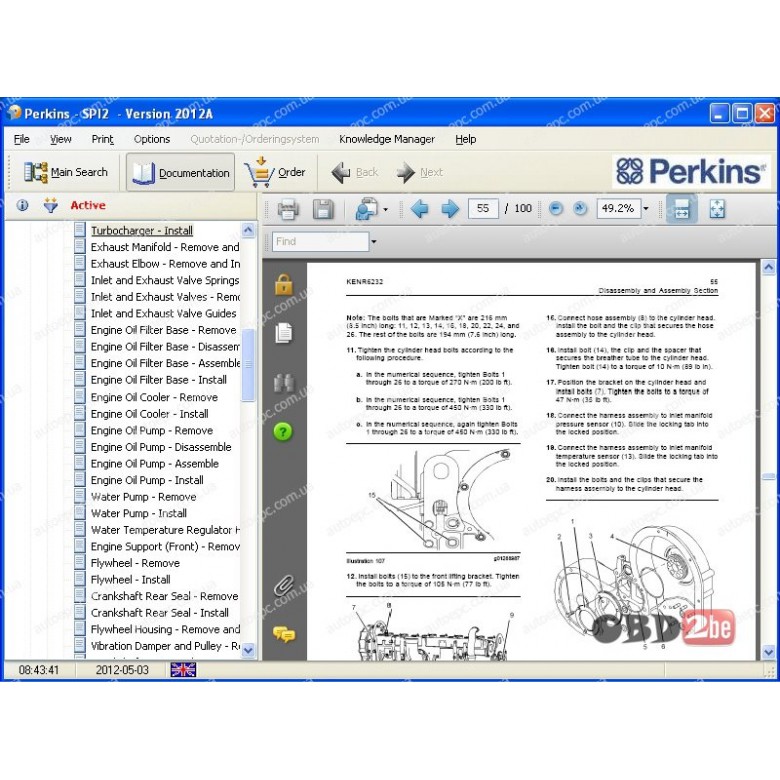Click the padlock security icon
The height and width of the screenshot is (780, 780).
click(x=284, y=284)
